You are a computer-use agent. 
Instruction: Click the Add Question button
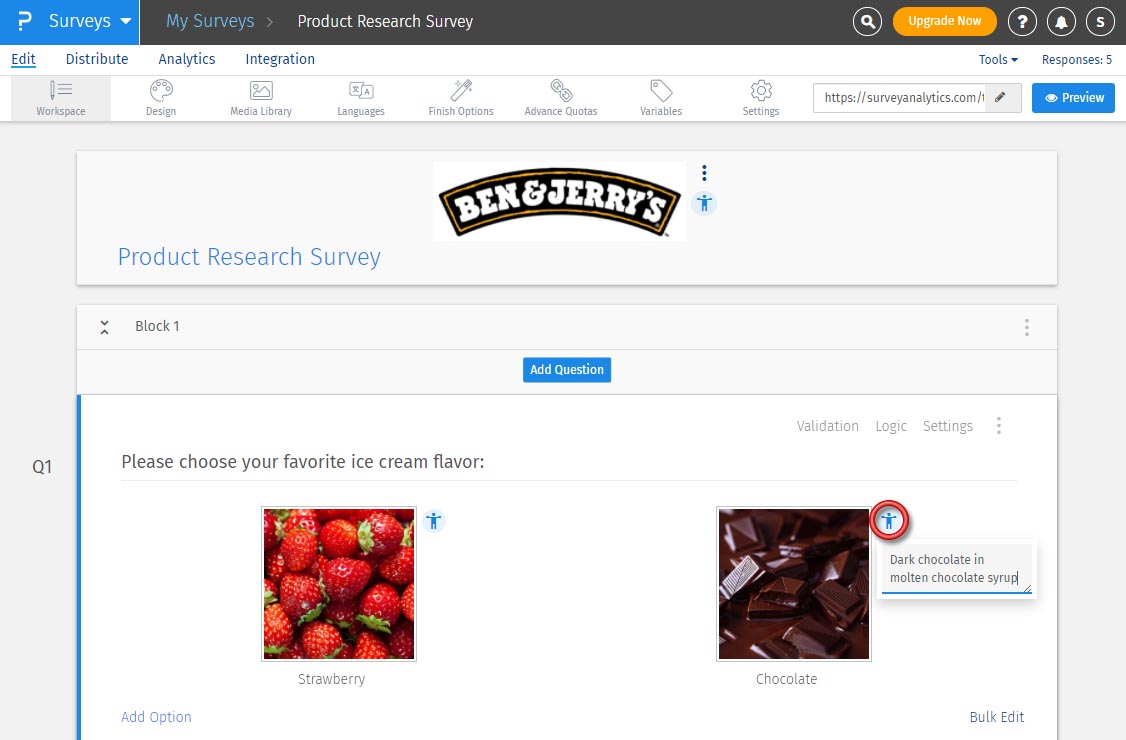tap(567, 369)
